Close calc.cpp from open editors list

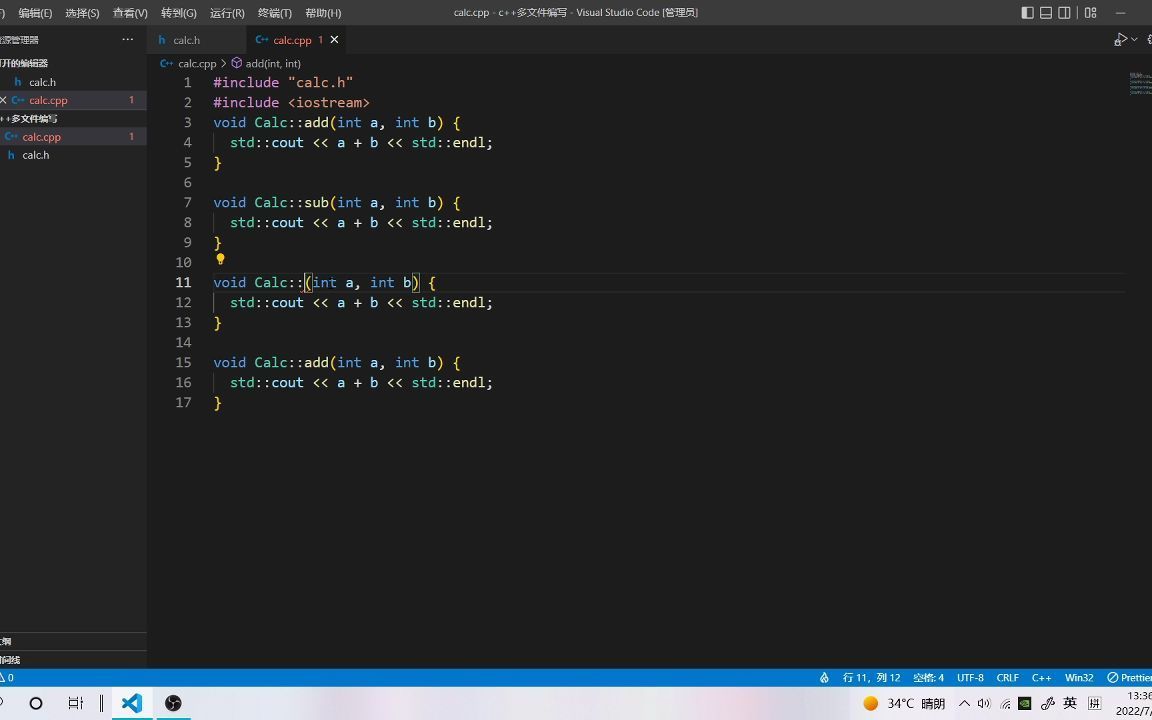(4, 100)
